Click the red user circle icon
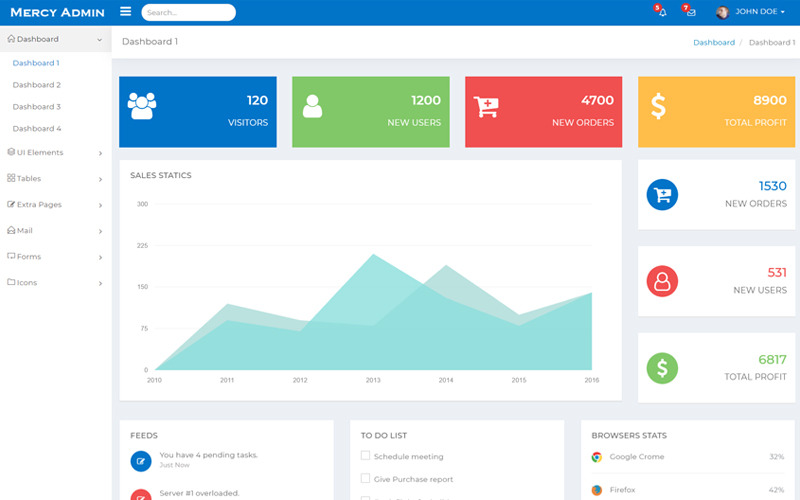 (x=662, y=281)
